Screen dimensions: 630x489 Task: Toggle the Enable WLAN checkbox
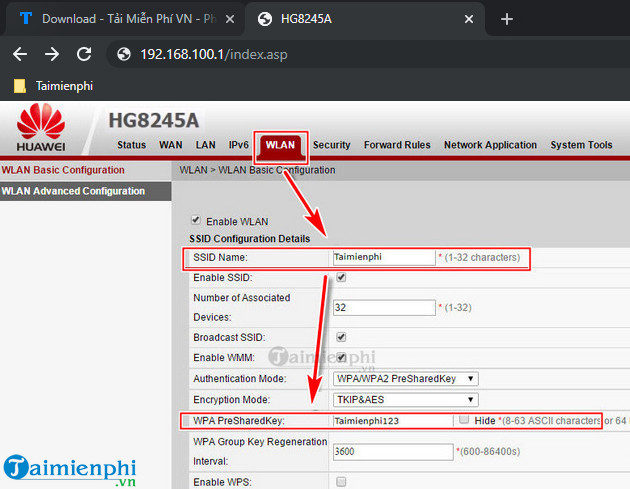coord(196,220)
